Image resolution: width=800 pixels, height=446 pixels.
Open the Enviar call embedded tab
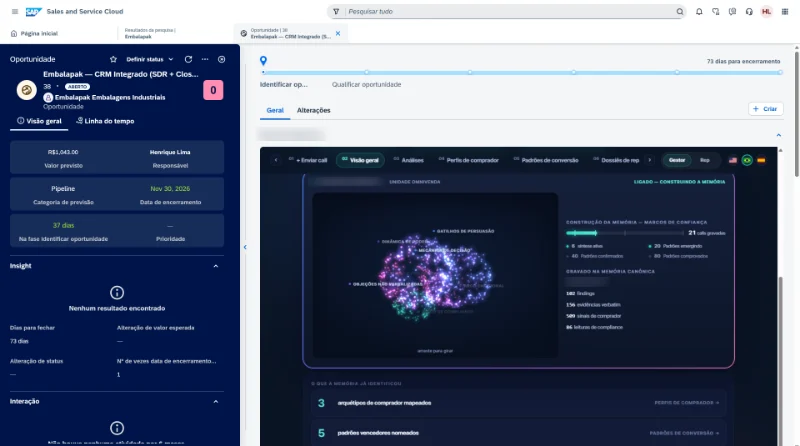click(x=308, y=160)
